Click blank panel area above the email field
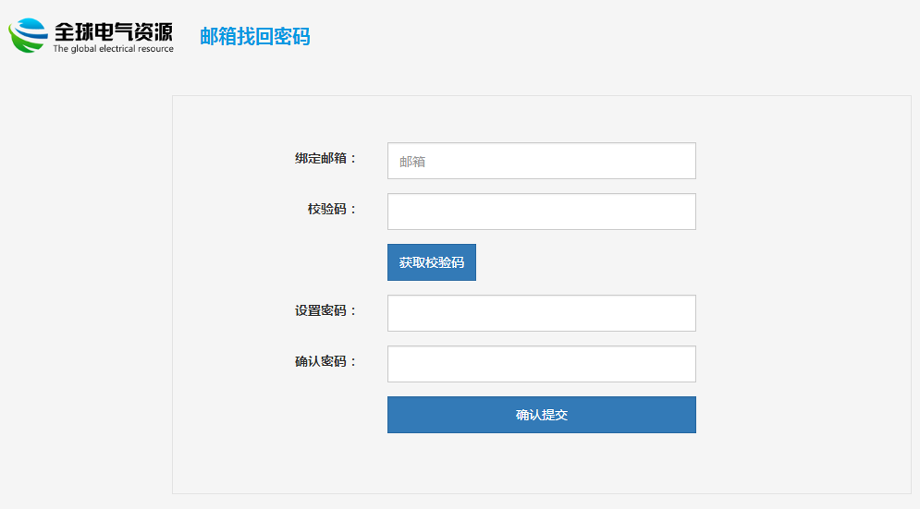The image size is (920, 509). click(x=542, y=119)
